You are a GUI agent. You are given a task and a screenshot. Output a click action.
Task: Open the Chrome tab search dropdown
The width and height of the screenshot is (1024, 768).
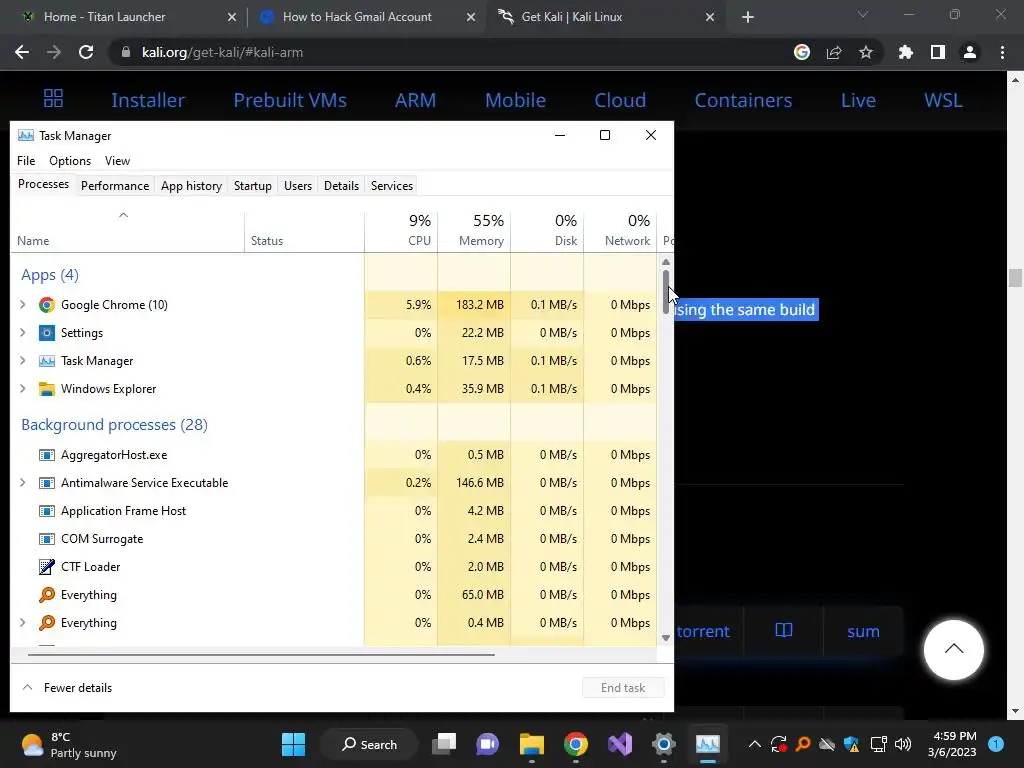(863, 14)
